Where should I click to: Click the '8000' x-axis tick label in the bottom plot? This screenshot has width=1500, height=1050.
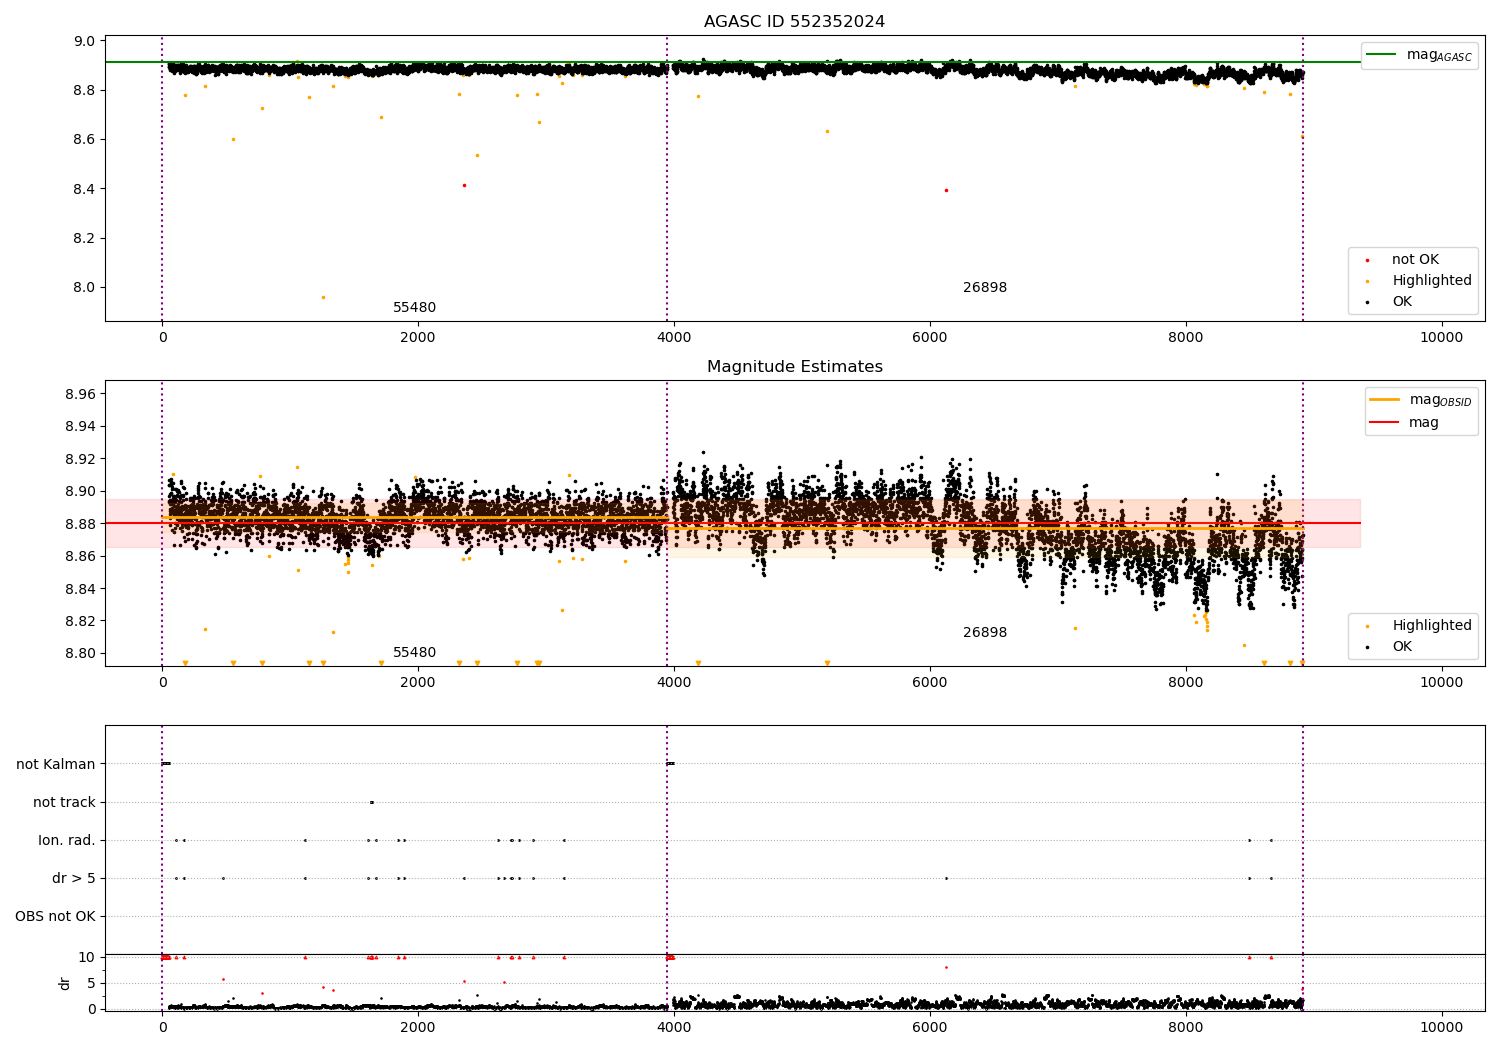(1186, 1028)
